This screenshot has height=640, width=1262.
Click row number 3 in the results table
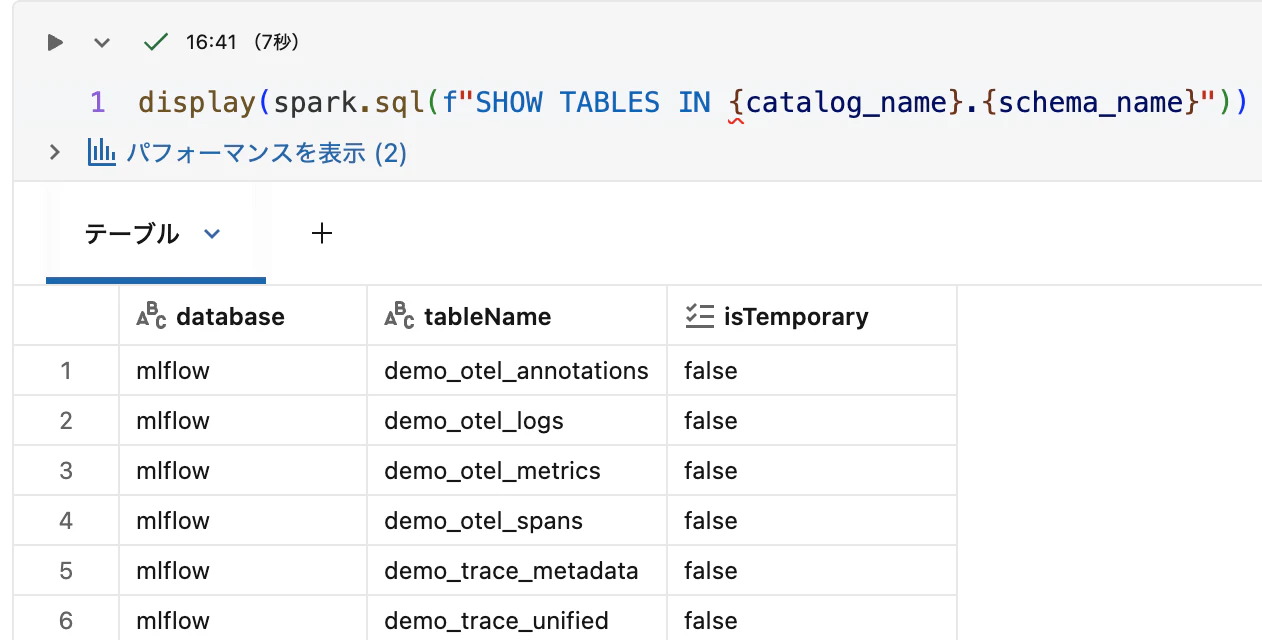65,470
